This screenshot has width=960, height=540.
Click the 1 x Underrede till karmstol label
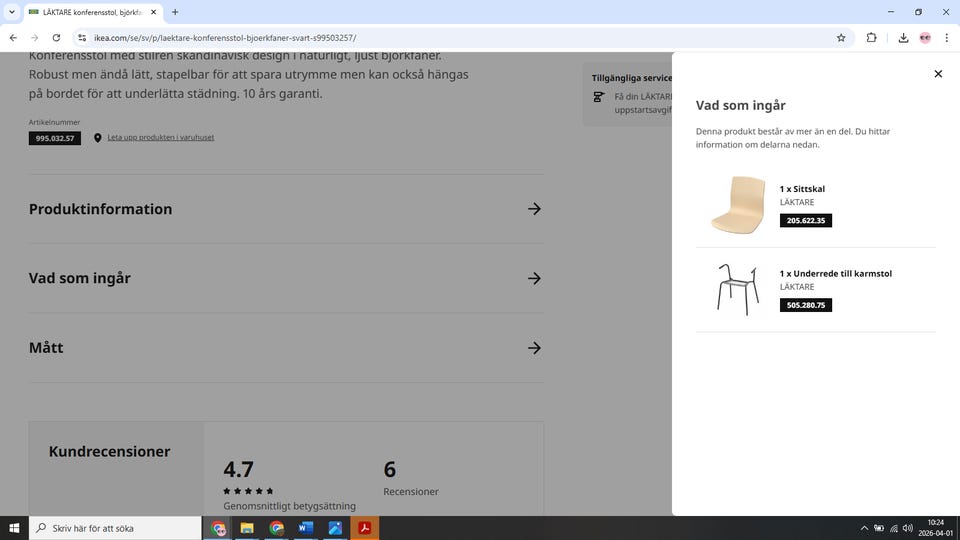pyautogui.click(x=836, y=273)
